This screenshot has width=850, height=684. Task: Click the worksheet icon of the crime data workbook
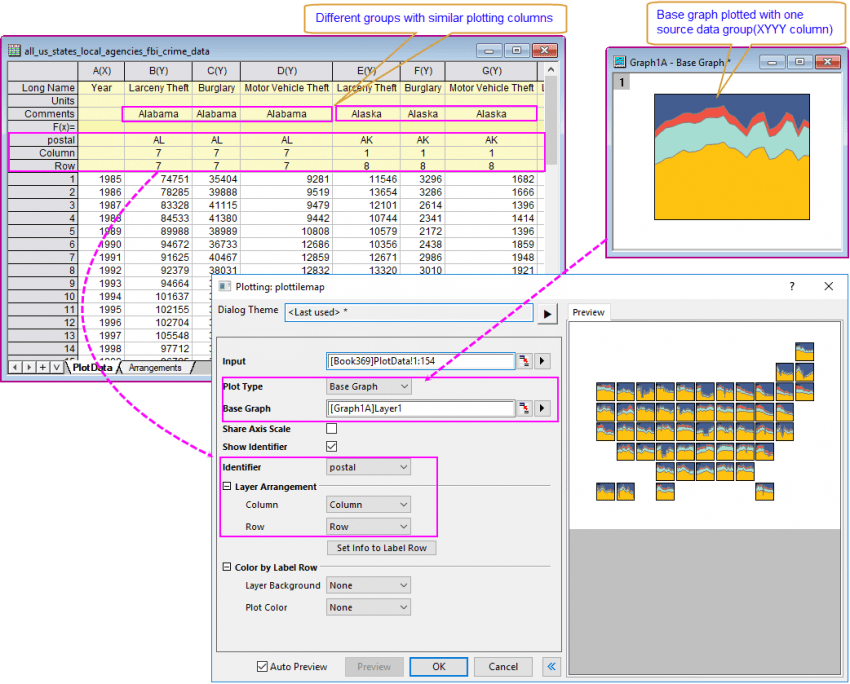14,51
